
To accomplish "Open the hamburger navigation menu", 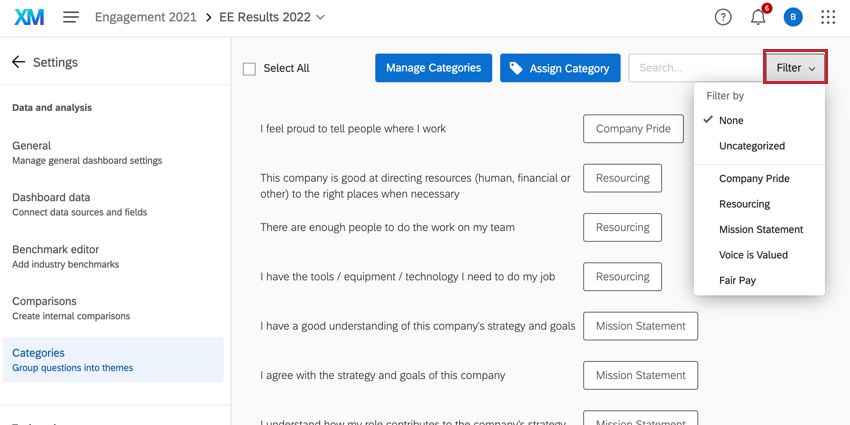I will pos(71,17).
